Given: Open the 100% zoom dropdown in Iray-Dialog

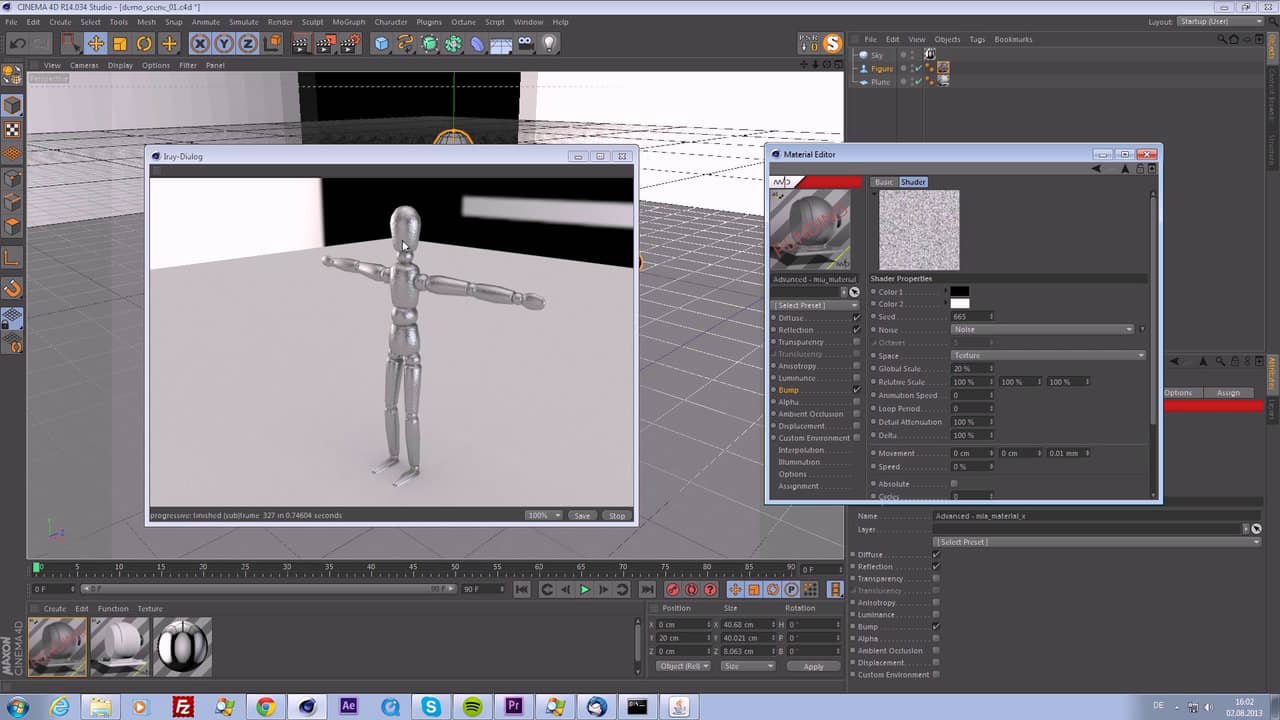Looking at the screenshot, I should pos(544,515).
